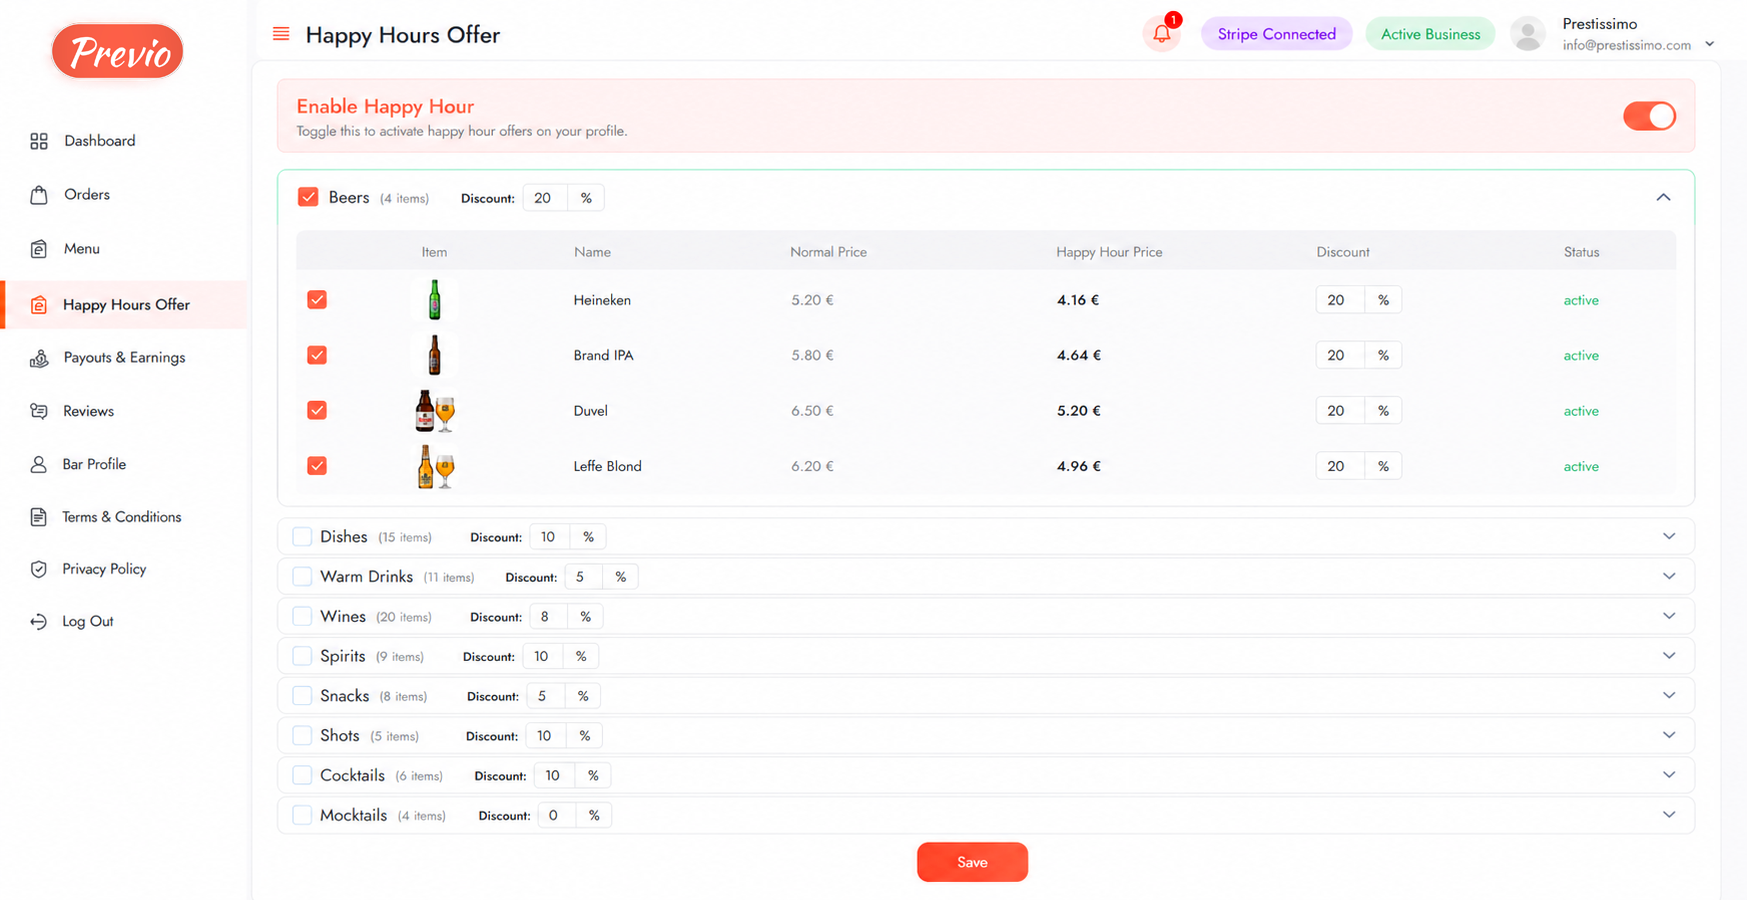Check the Snacks category checkbox

click(x=302, y=696)
